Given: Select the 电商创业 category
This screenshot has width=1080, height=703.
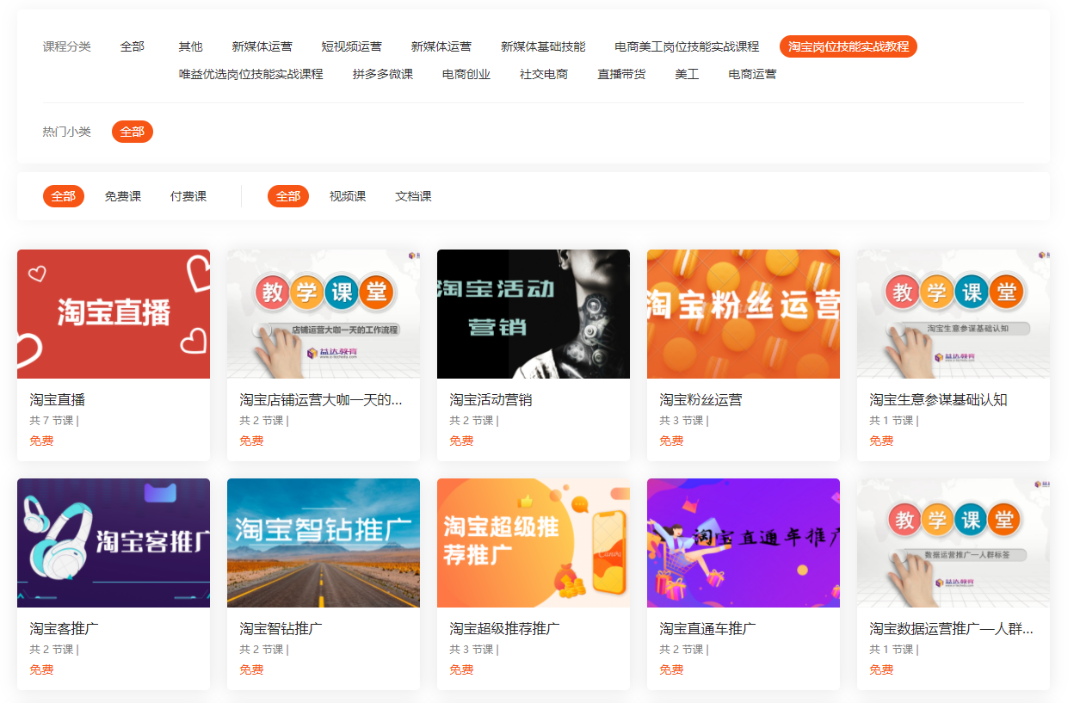Looking at the screenshot, I should point(466,74).
